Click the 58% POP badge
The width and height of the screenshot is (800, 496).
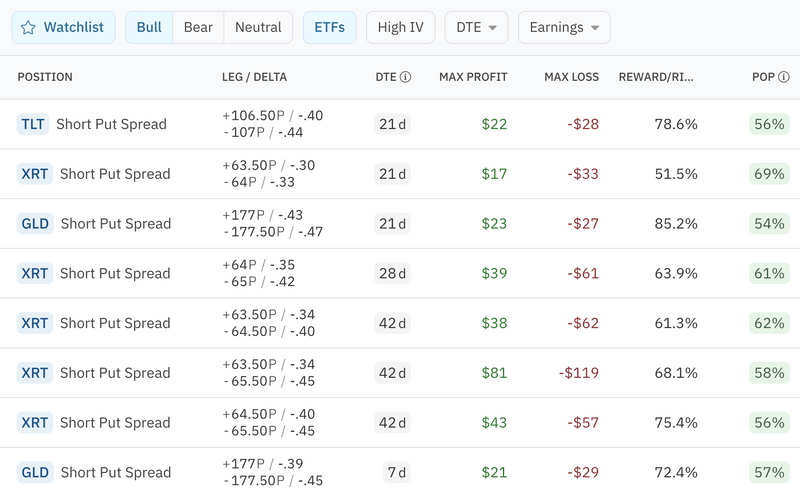pos(769,373)
